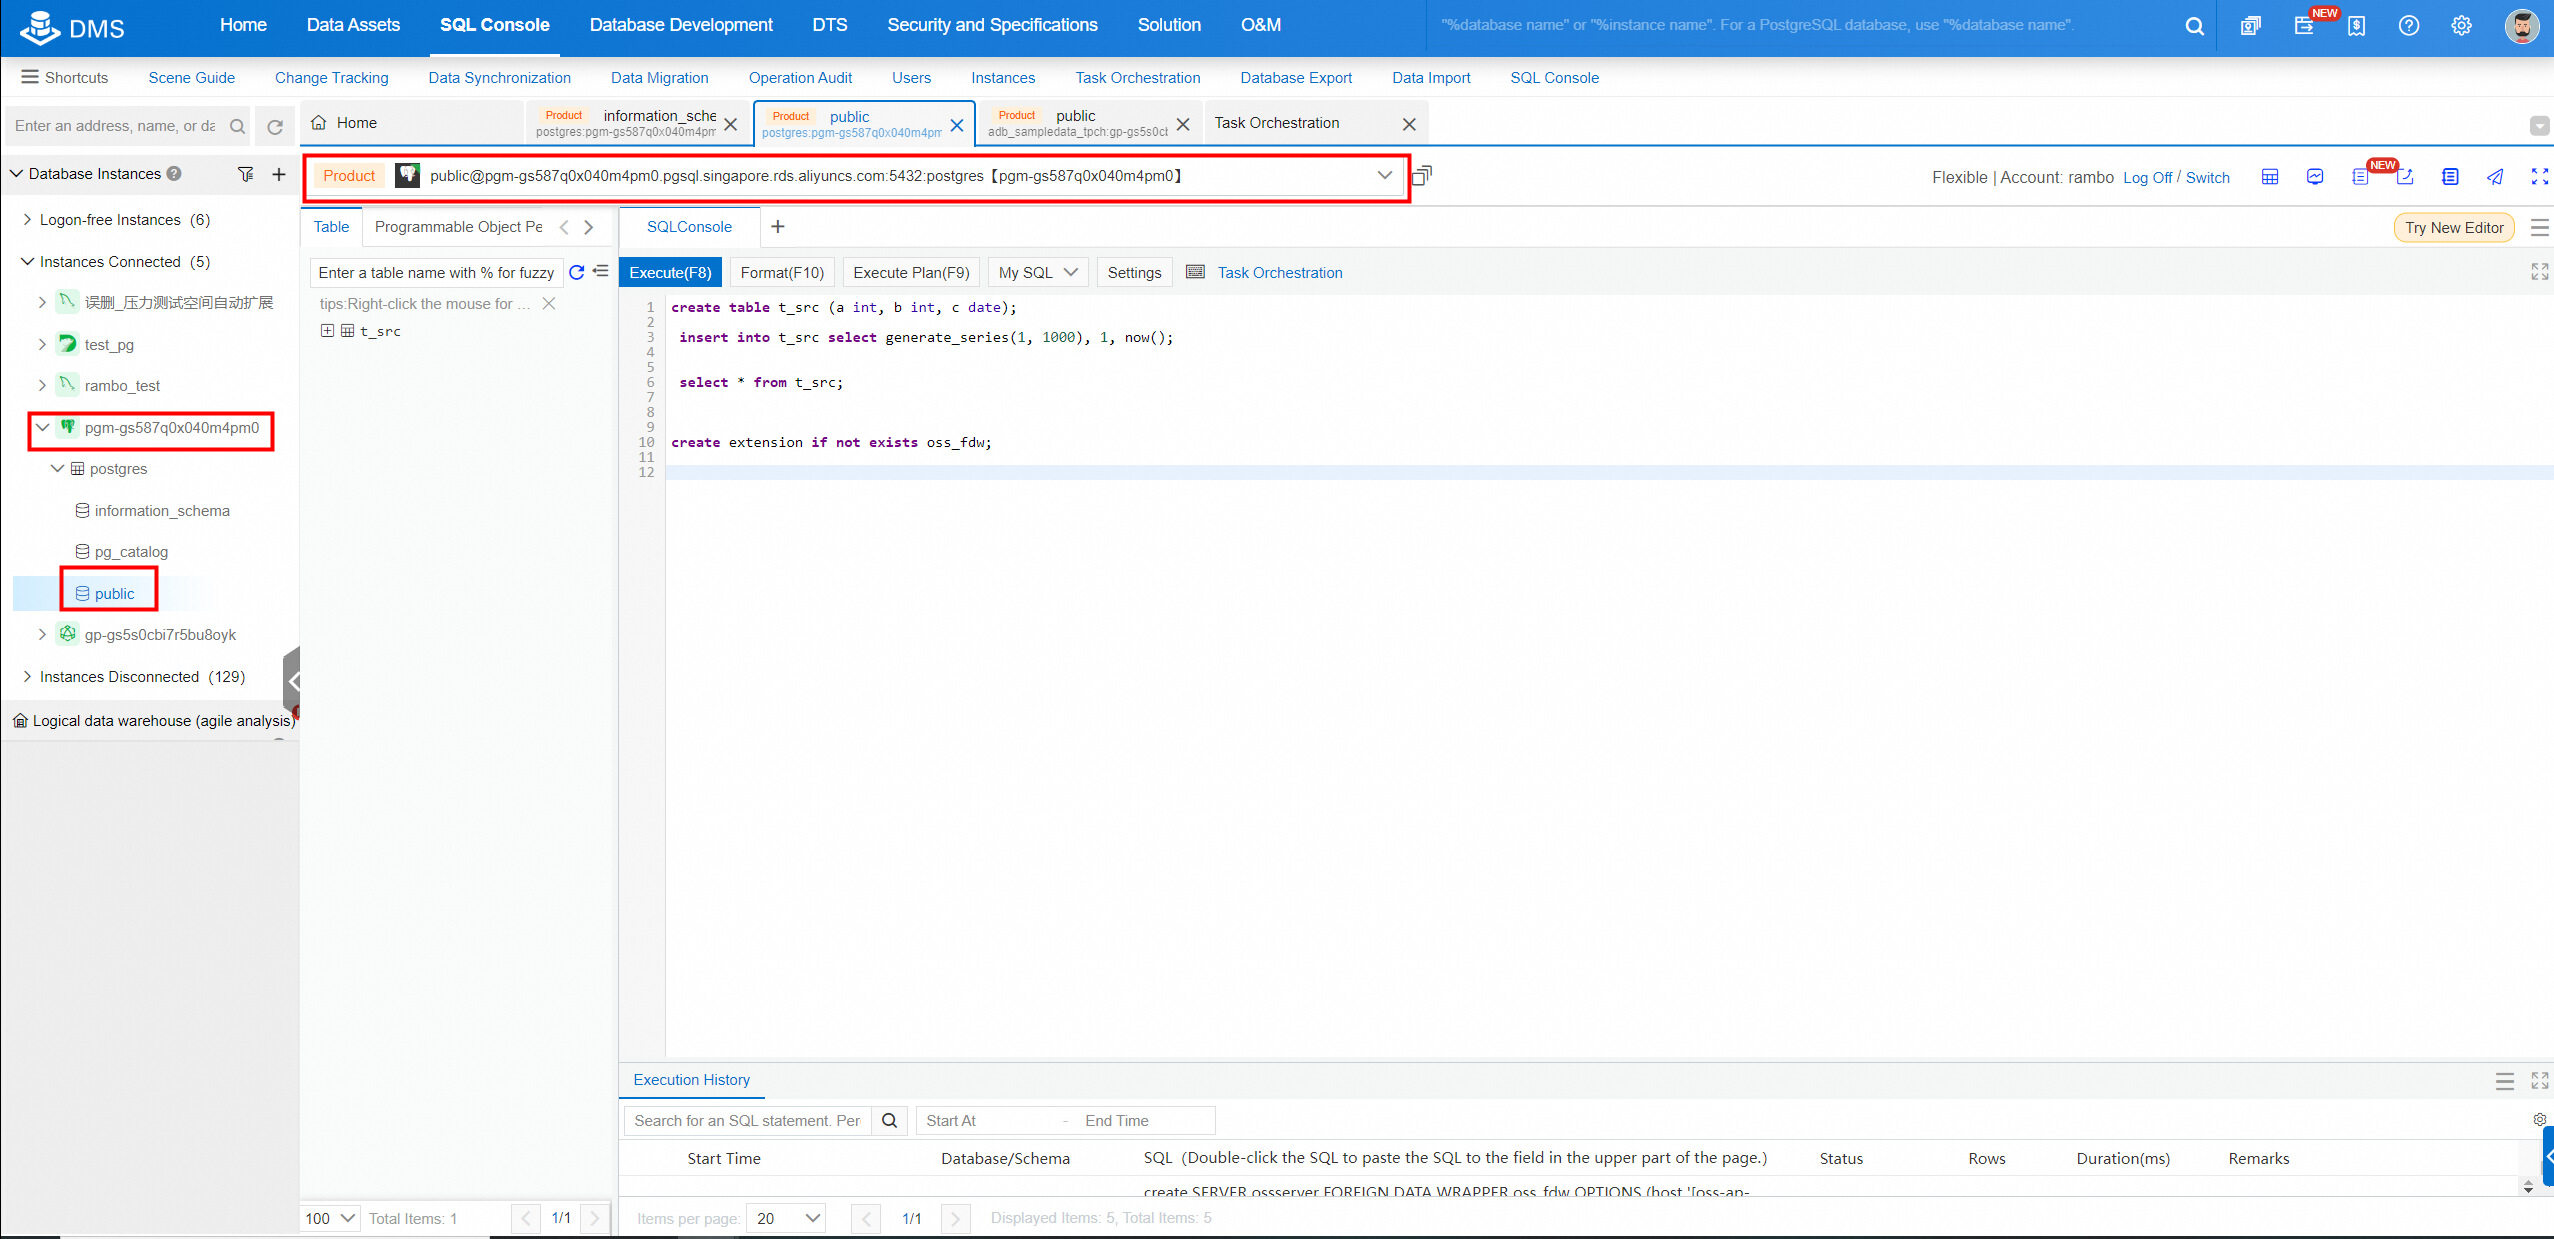This screenshot has width=2554, height=1239.
Task: Click the filter icon in Database Instances header
Action: coord(245,174)
